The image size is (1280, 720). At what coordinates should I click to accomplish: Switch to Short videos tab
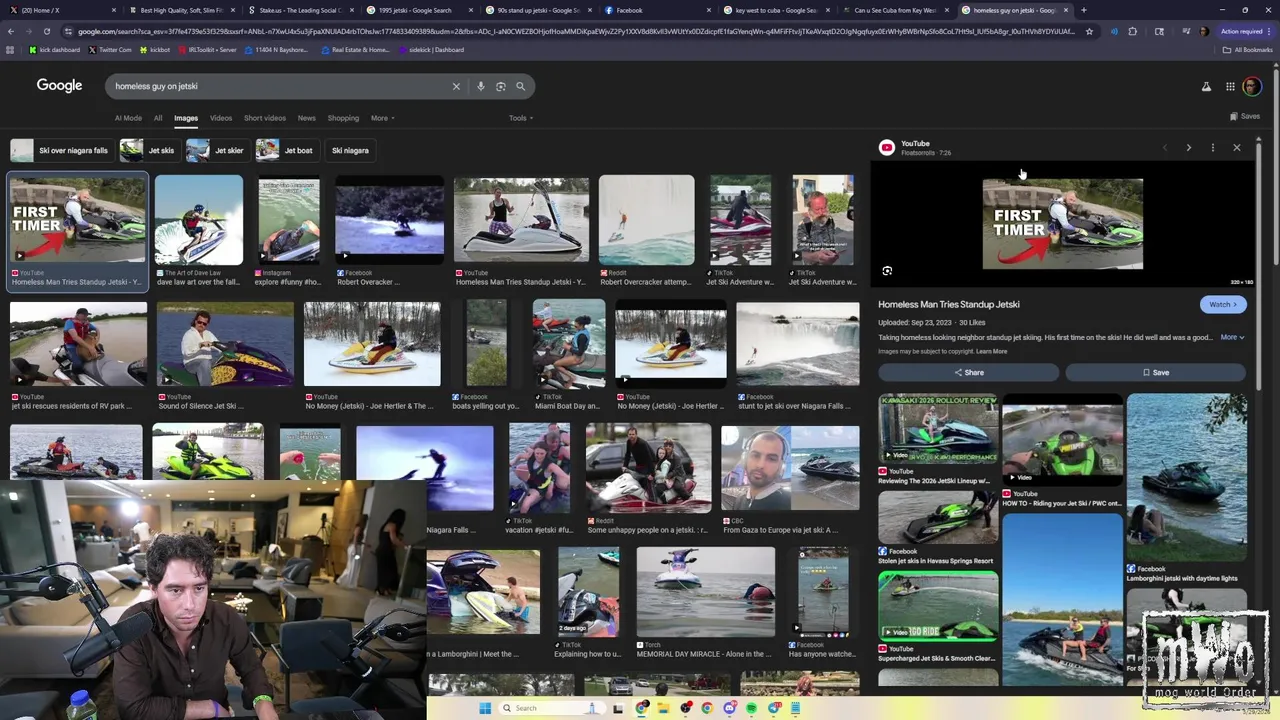265,118
